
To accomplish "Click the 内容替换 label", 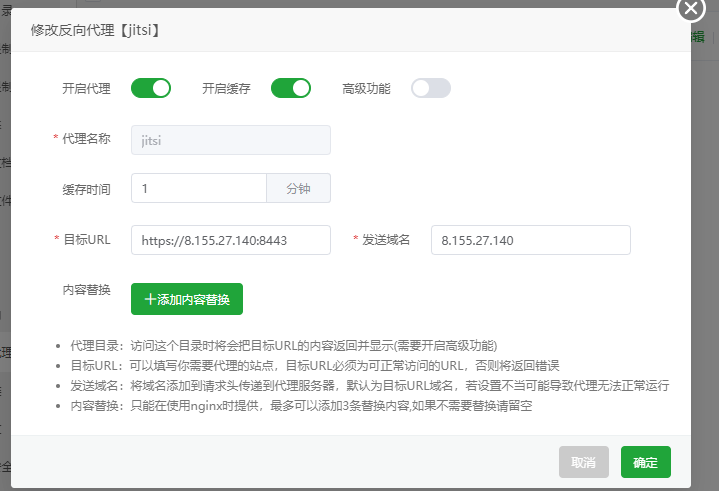I will click(x=86, y=290).
